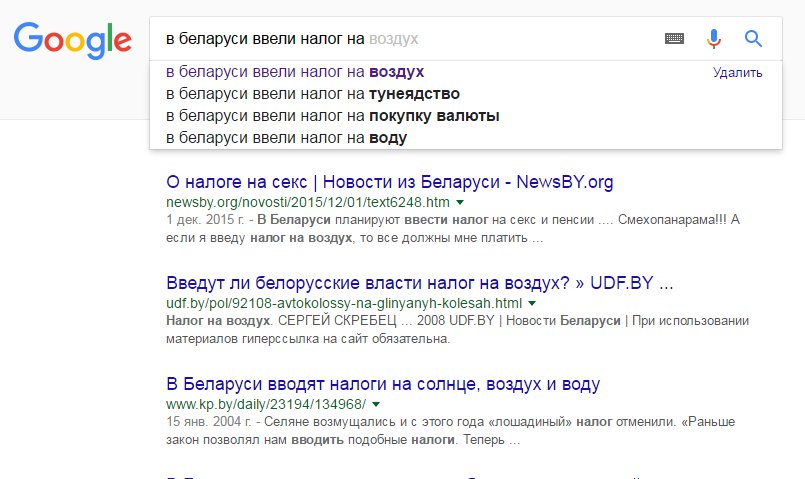The width and height of the screenshot is (805, 479).
Task: Open result "О налоге на секс | Новости из Беларуси"
Action: 390,182
